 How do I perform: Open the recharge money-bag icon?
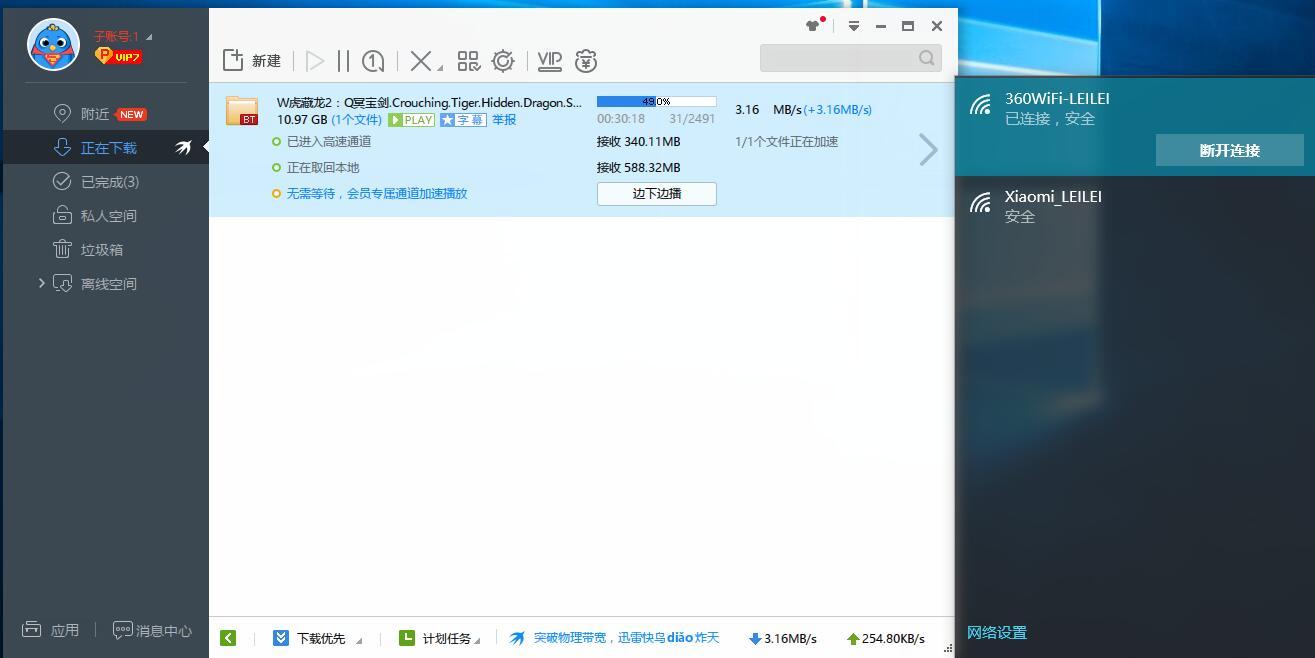[585, 61]
